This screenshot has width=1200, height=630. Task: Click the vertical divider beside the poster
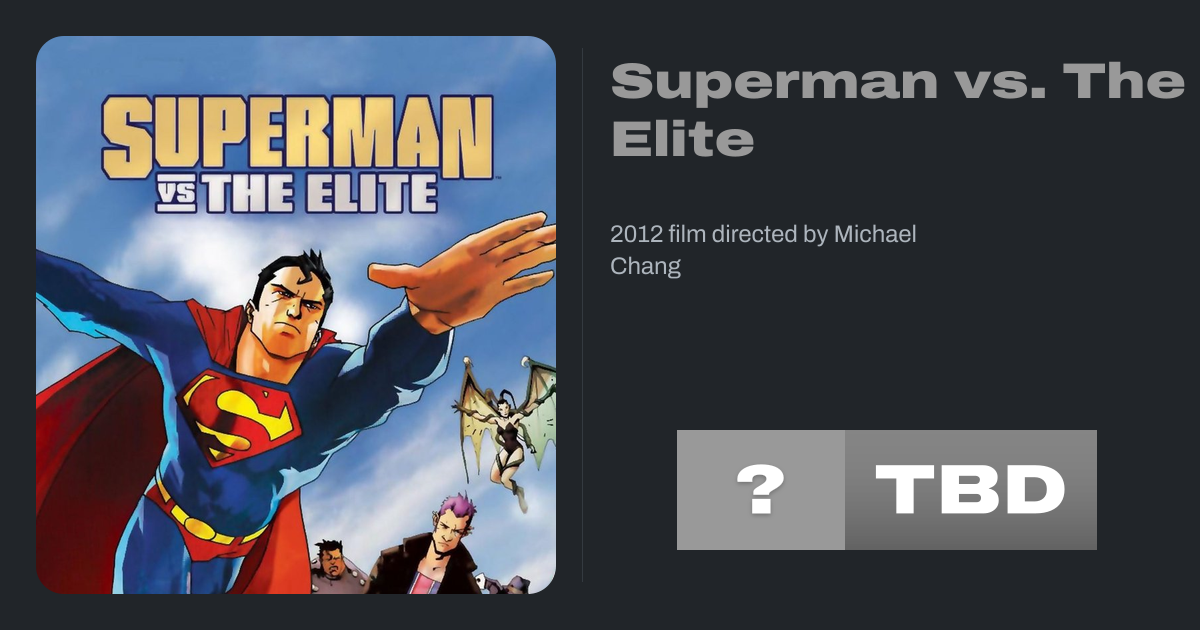point(583,314)
